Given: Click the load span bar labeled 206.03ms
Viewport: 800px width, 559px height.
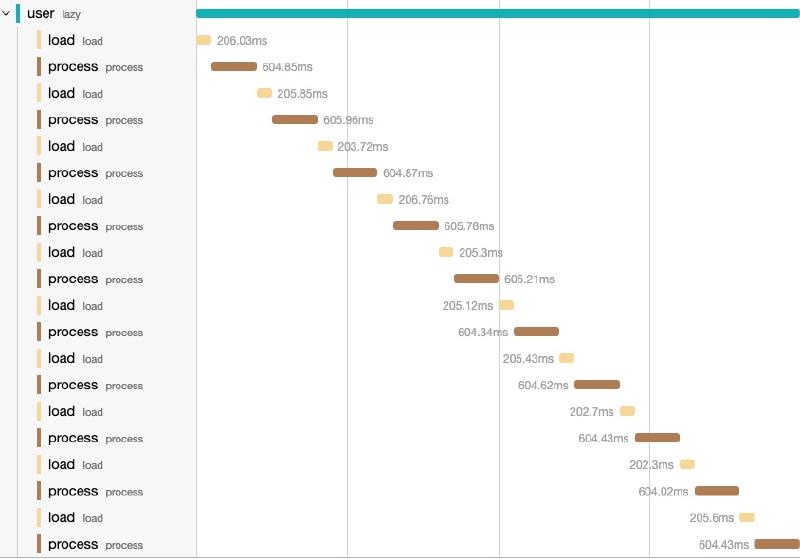Looking at the screenshot, I should [204, 40].
